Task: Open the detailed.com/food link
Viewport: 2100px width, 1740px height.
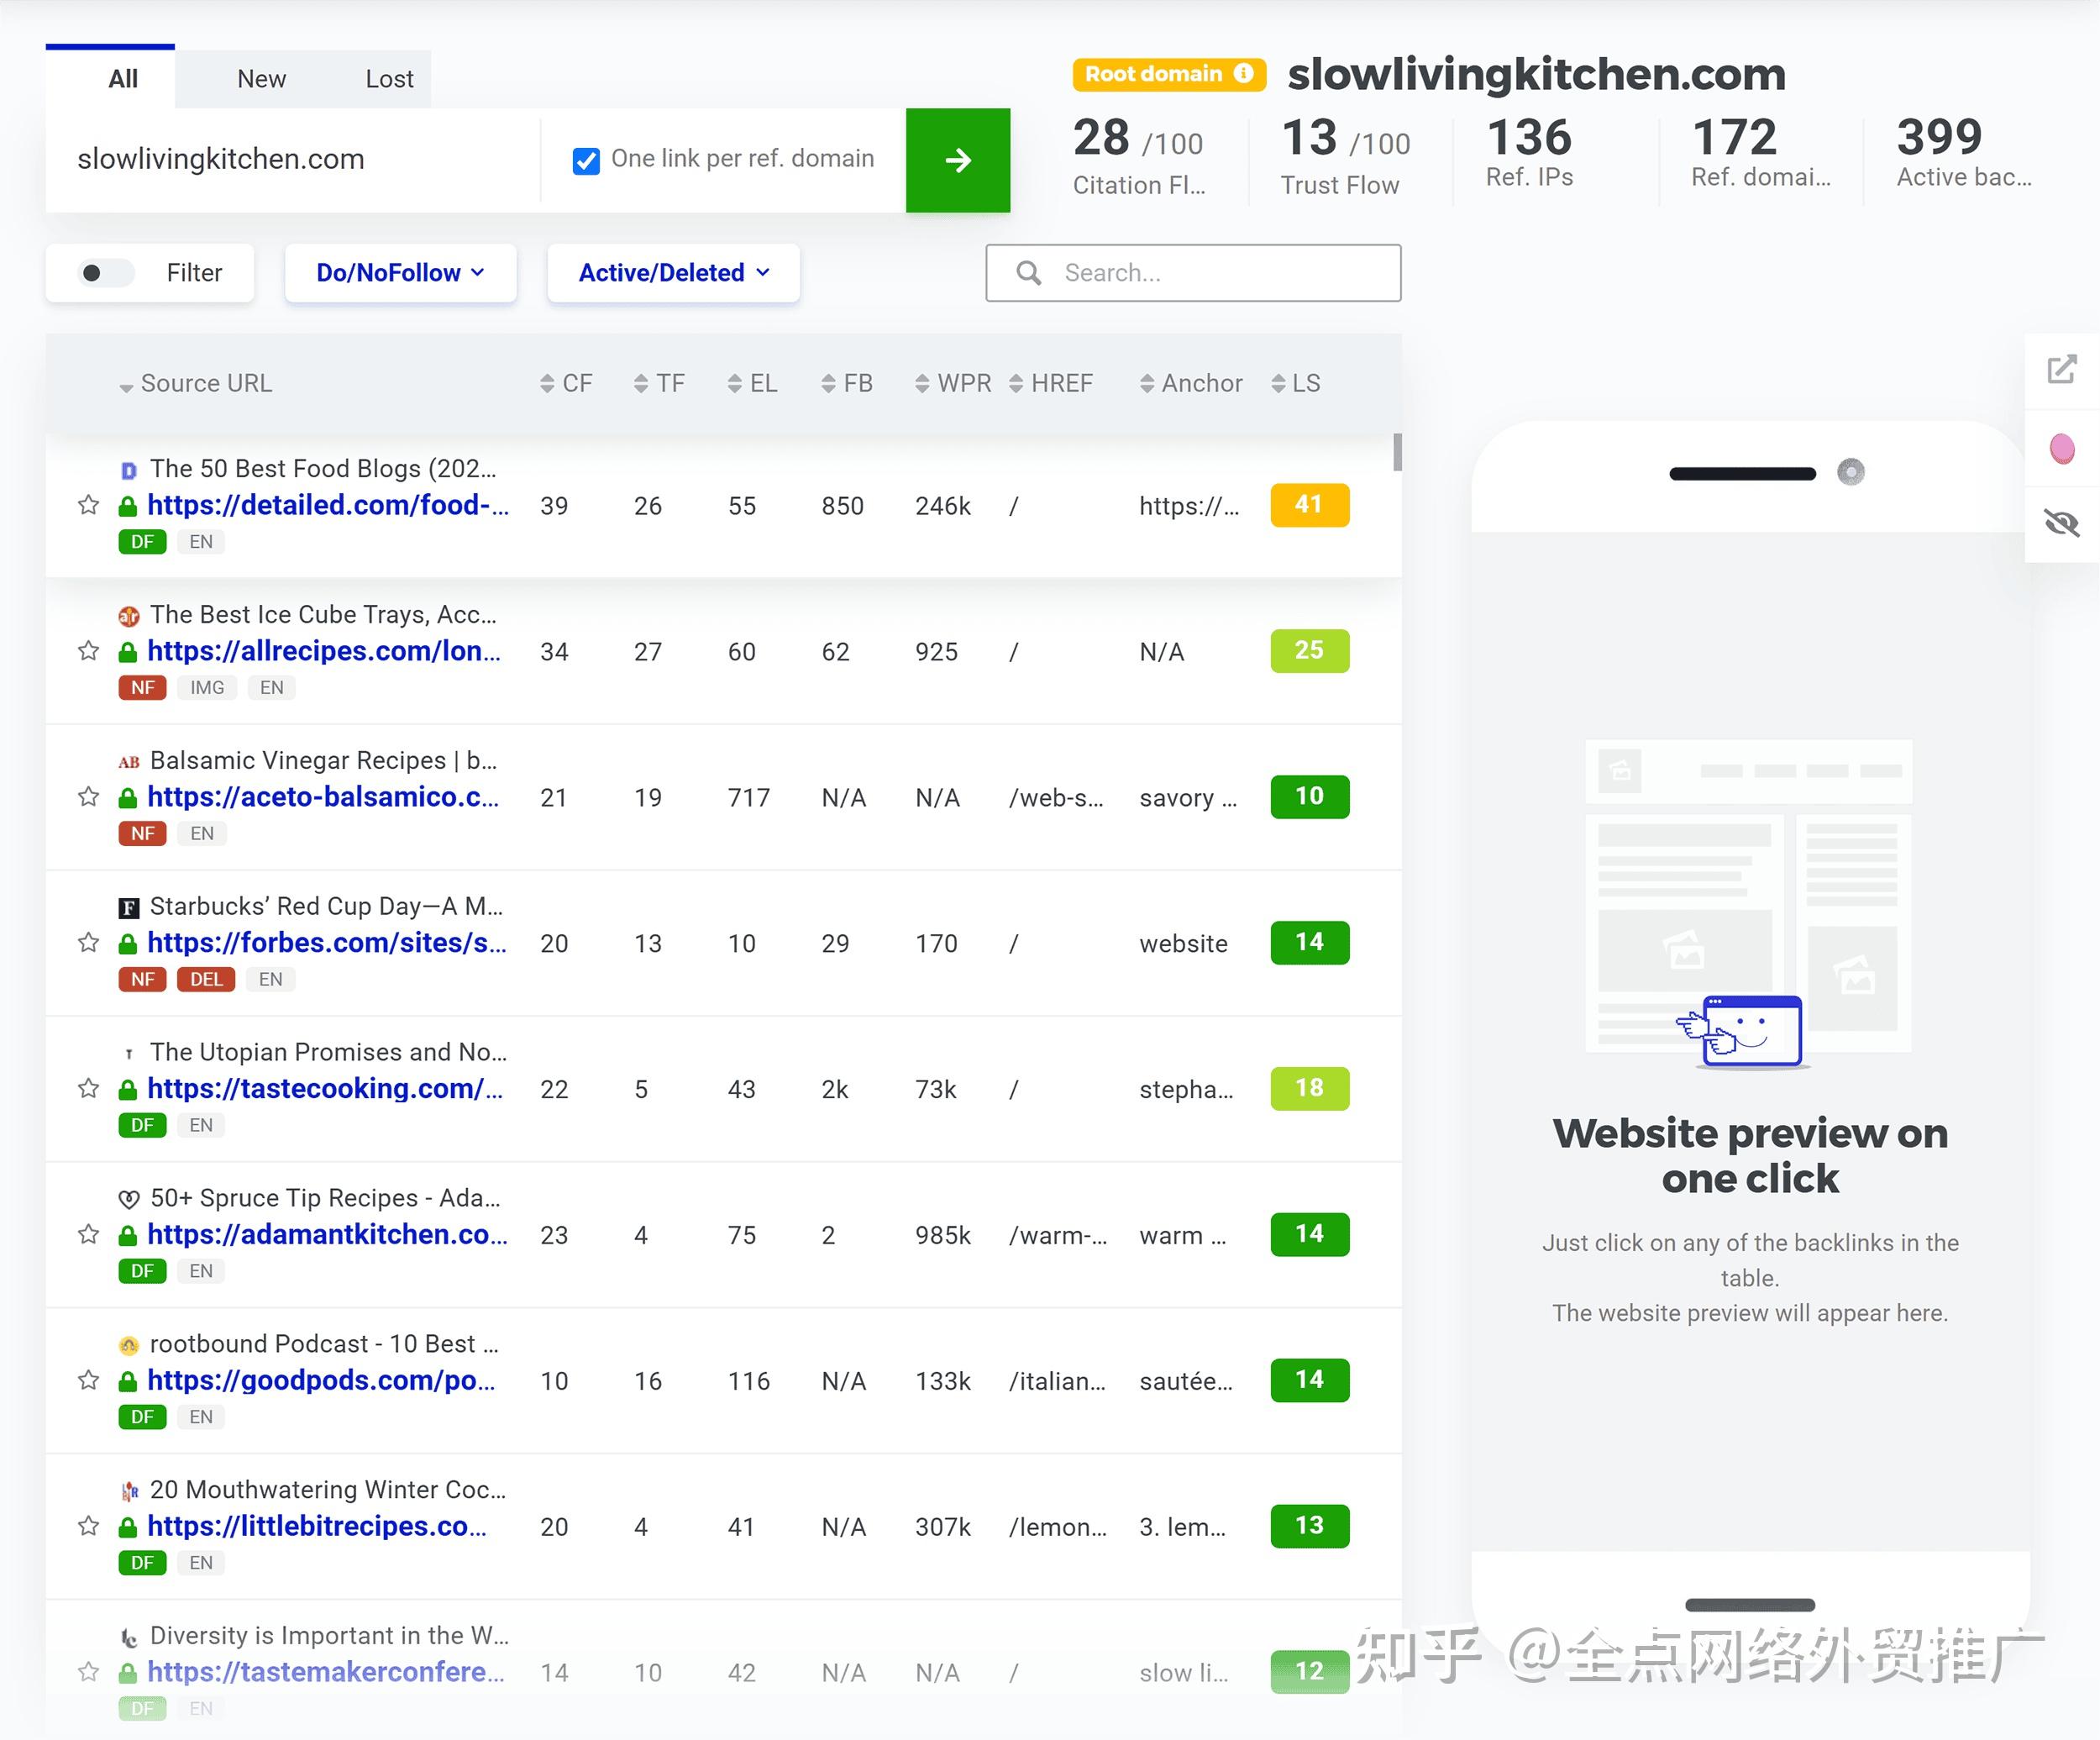Action: pyautogui.click(x=328, y=505)
